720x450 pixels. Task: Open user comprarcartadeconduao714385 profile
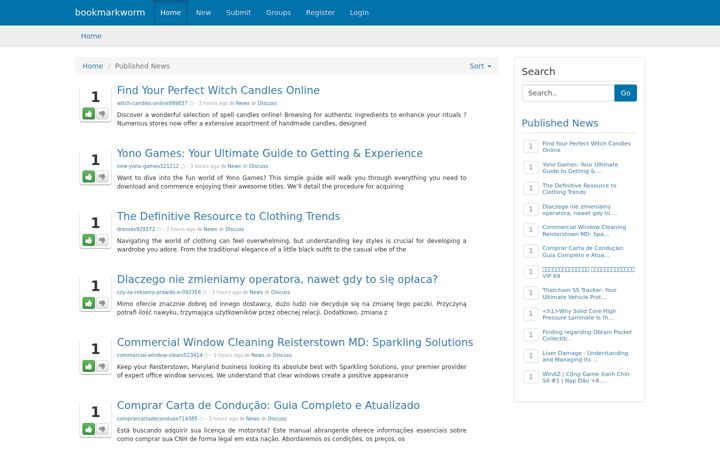click(157, 418)
